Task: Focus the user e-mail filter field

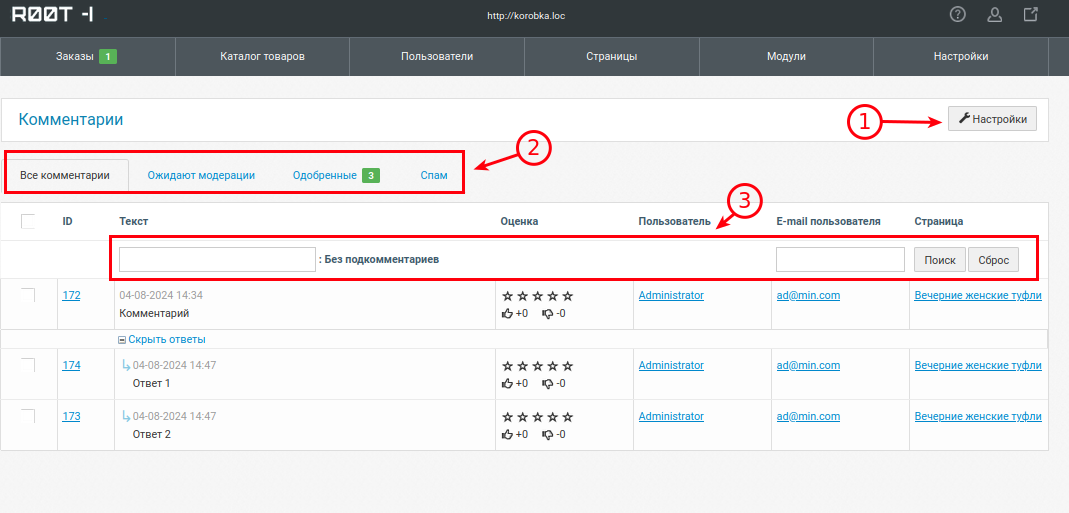Action: [841, 260]
